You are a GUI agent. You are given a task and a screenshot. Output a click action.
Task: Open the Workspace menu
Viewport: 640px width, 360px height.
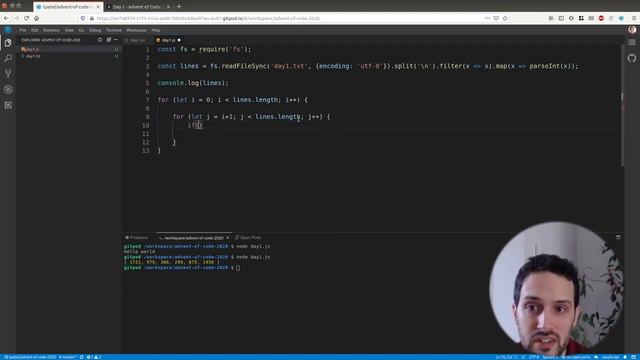[136, 30]
